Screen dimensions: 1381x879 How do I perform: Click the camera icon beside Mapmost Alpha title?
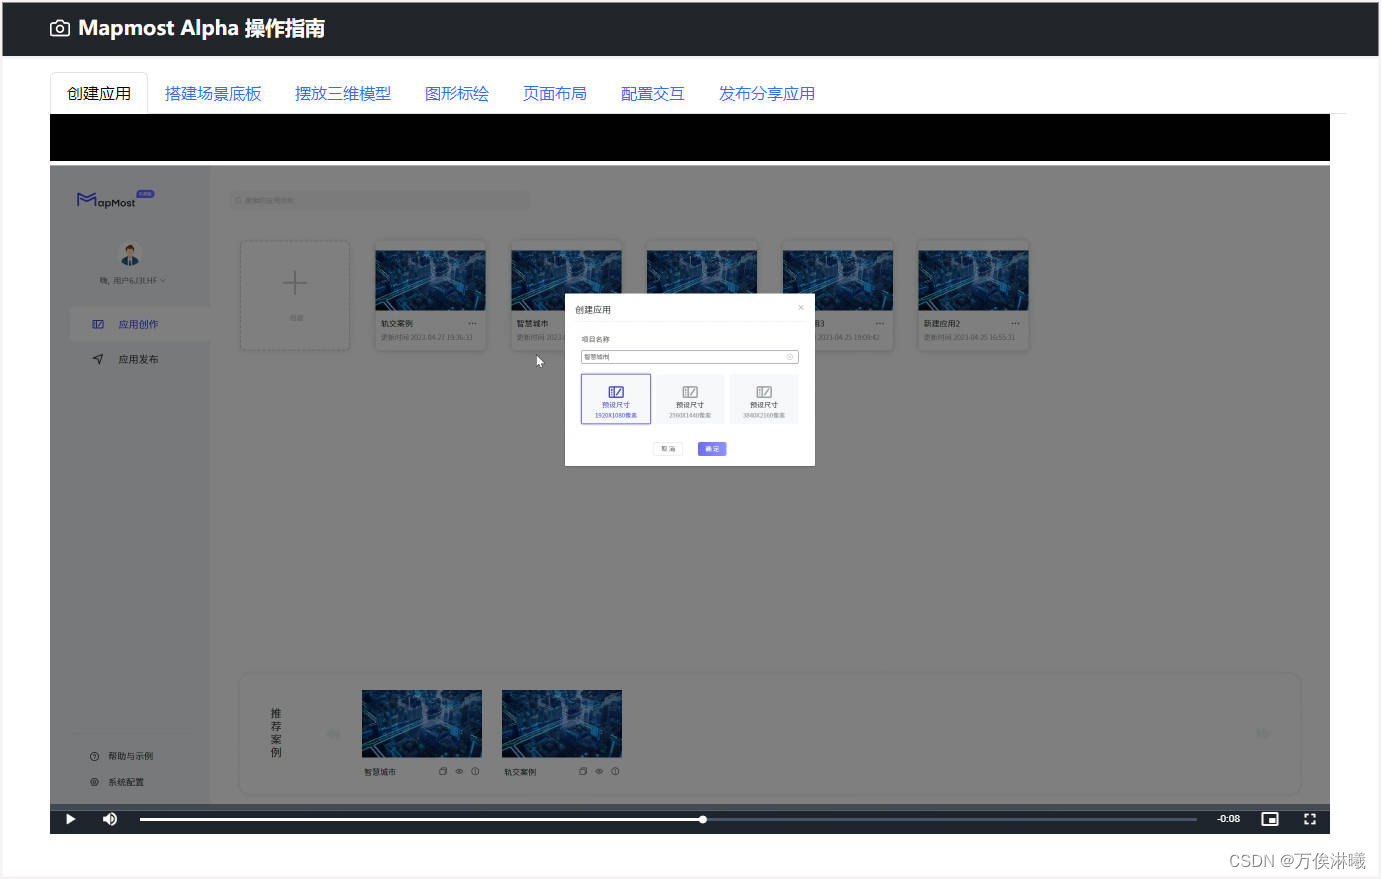[x=60, y=29]
